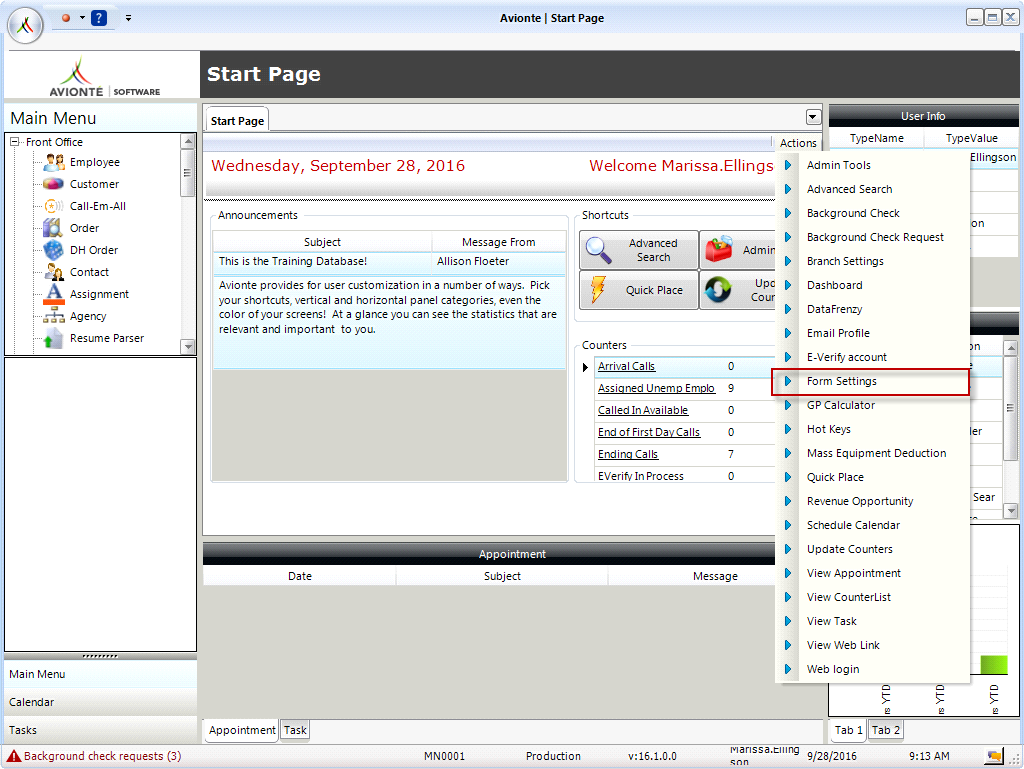This screenshot has height=769, width=1024.
Task: Switch to the Appointment bottom tab
Action: click(242, 730)
